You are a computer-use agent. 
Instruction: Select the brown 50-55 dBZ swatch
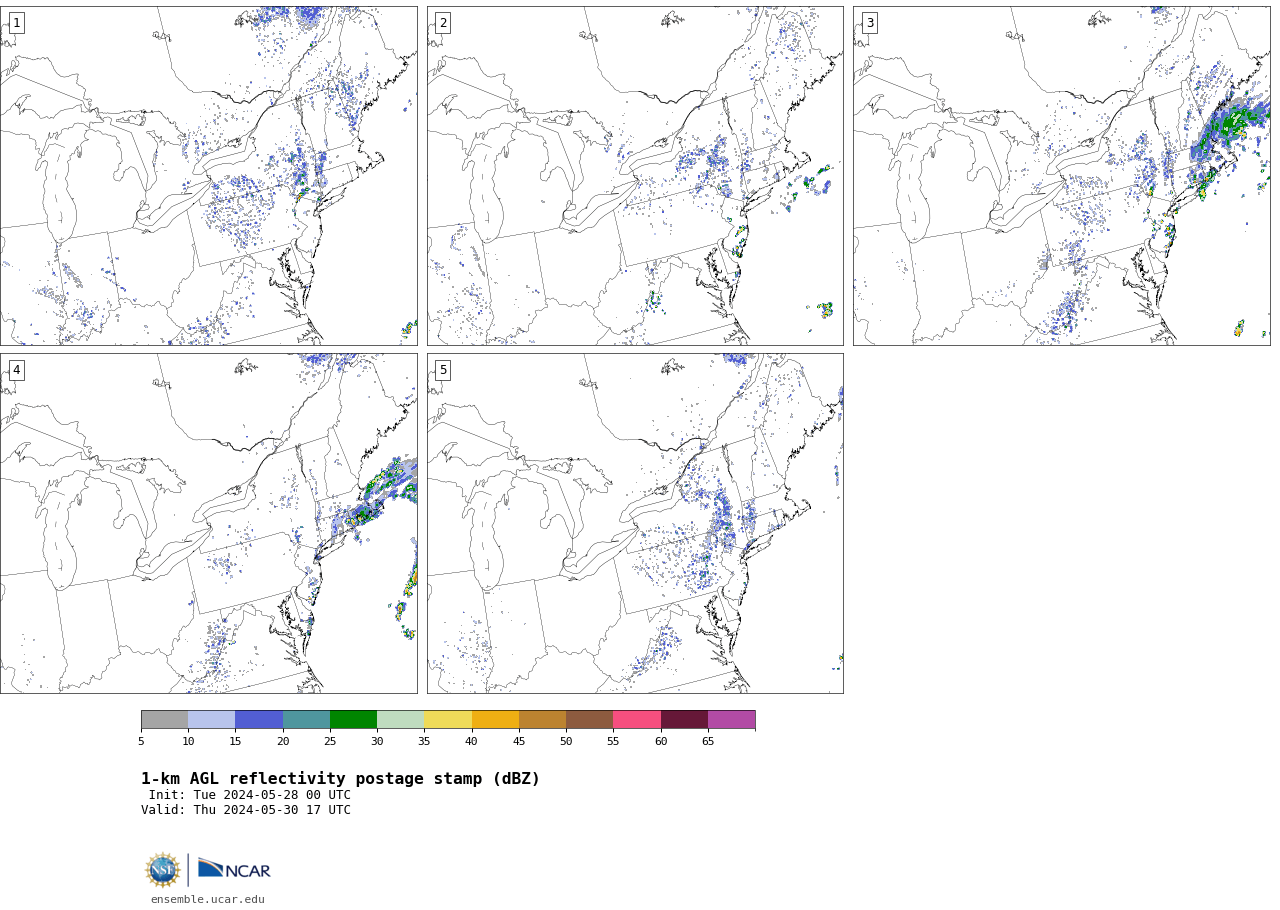[x=589, y=720]
